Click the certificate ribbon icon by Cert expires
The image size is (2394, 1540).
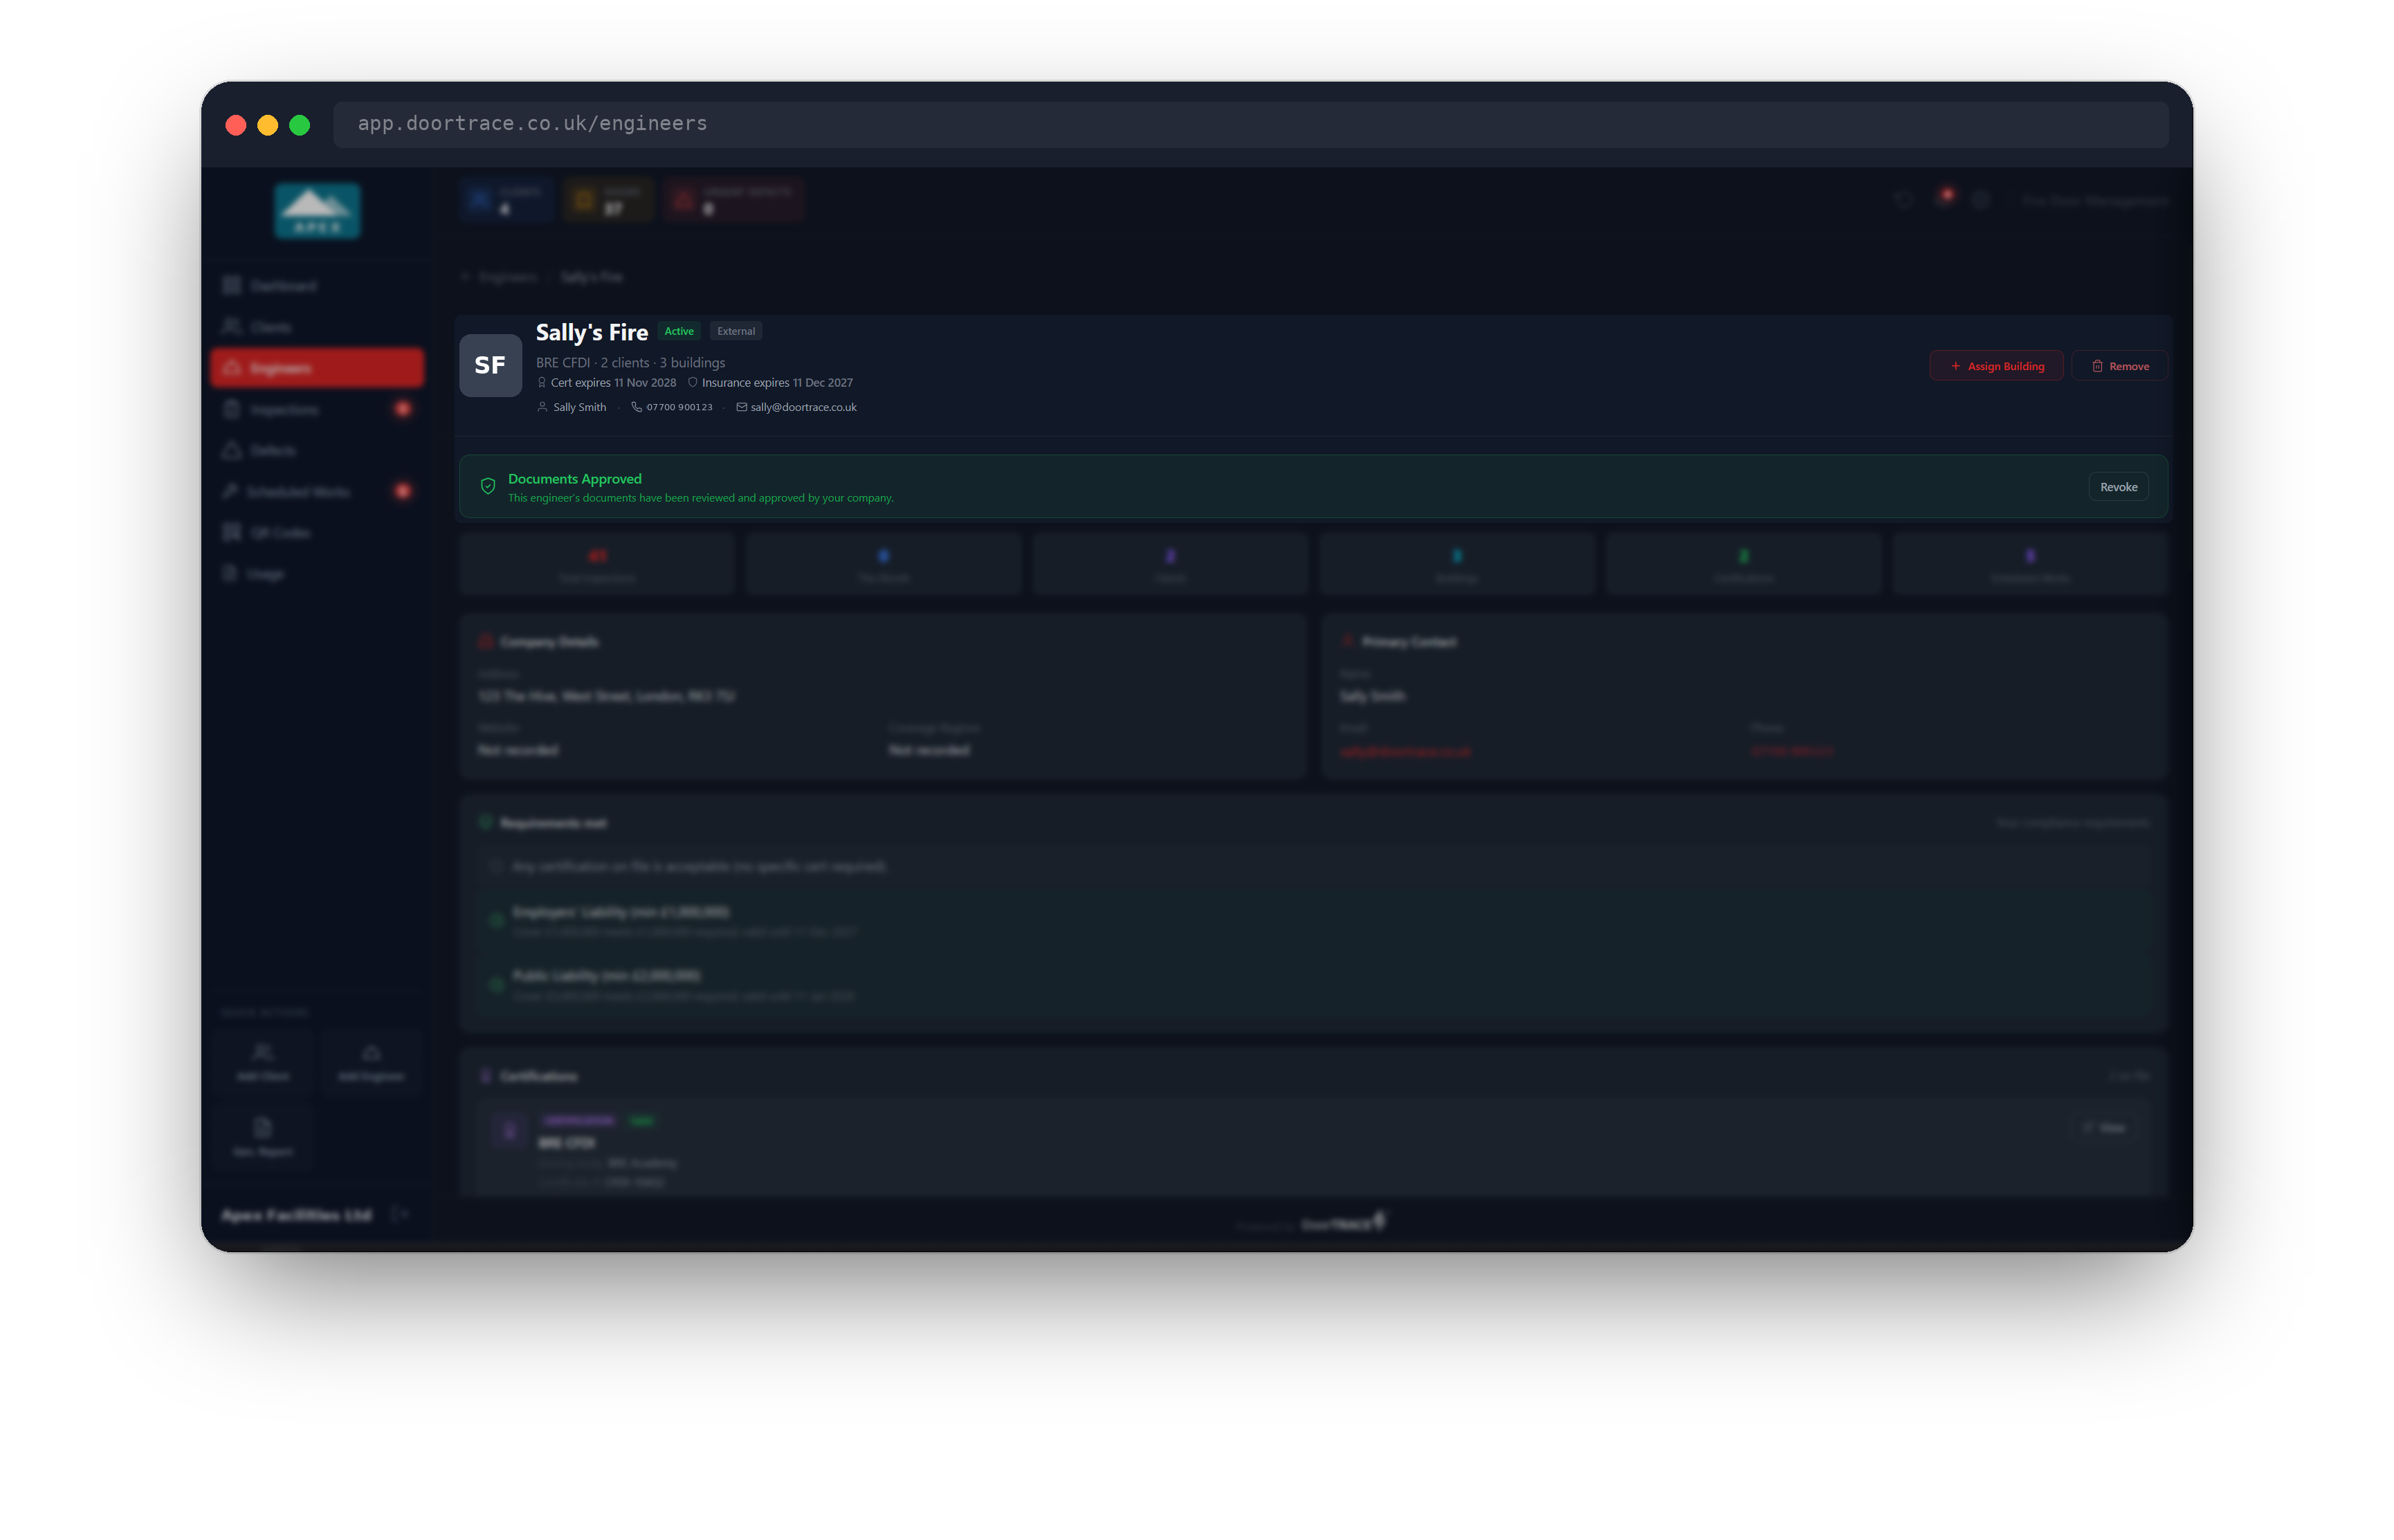click(542, 383)
